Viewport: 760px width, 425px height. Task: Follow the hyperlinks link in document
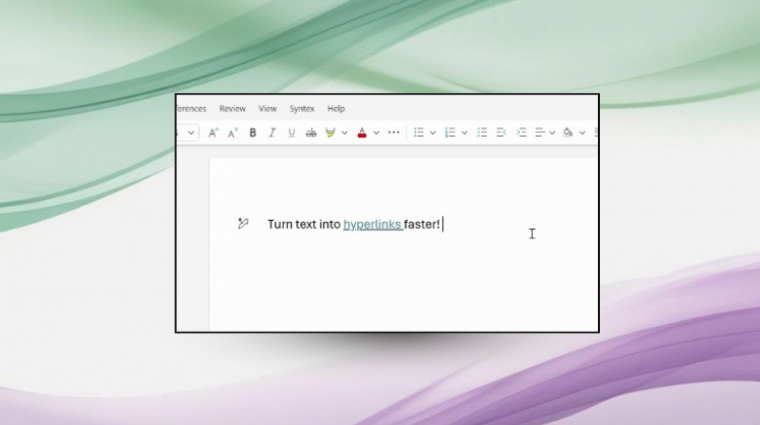[372, 224]
